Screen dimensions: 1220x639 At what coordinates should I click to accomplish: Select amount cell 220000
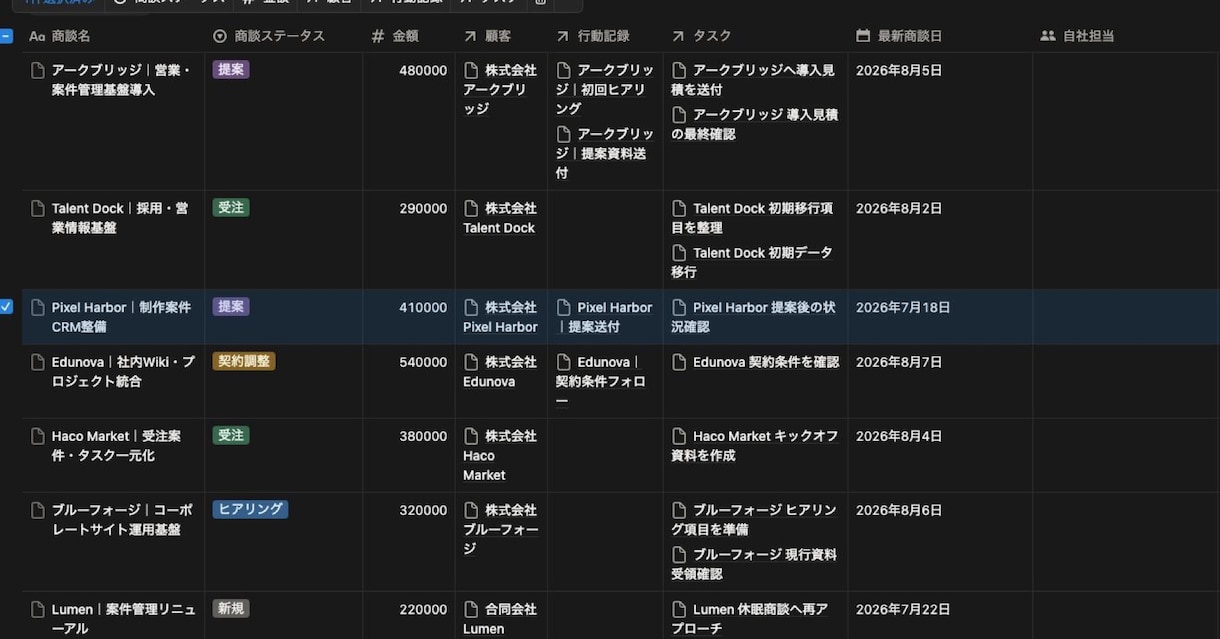(409, 615)
